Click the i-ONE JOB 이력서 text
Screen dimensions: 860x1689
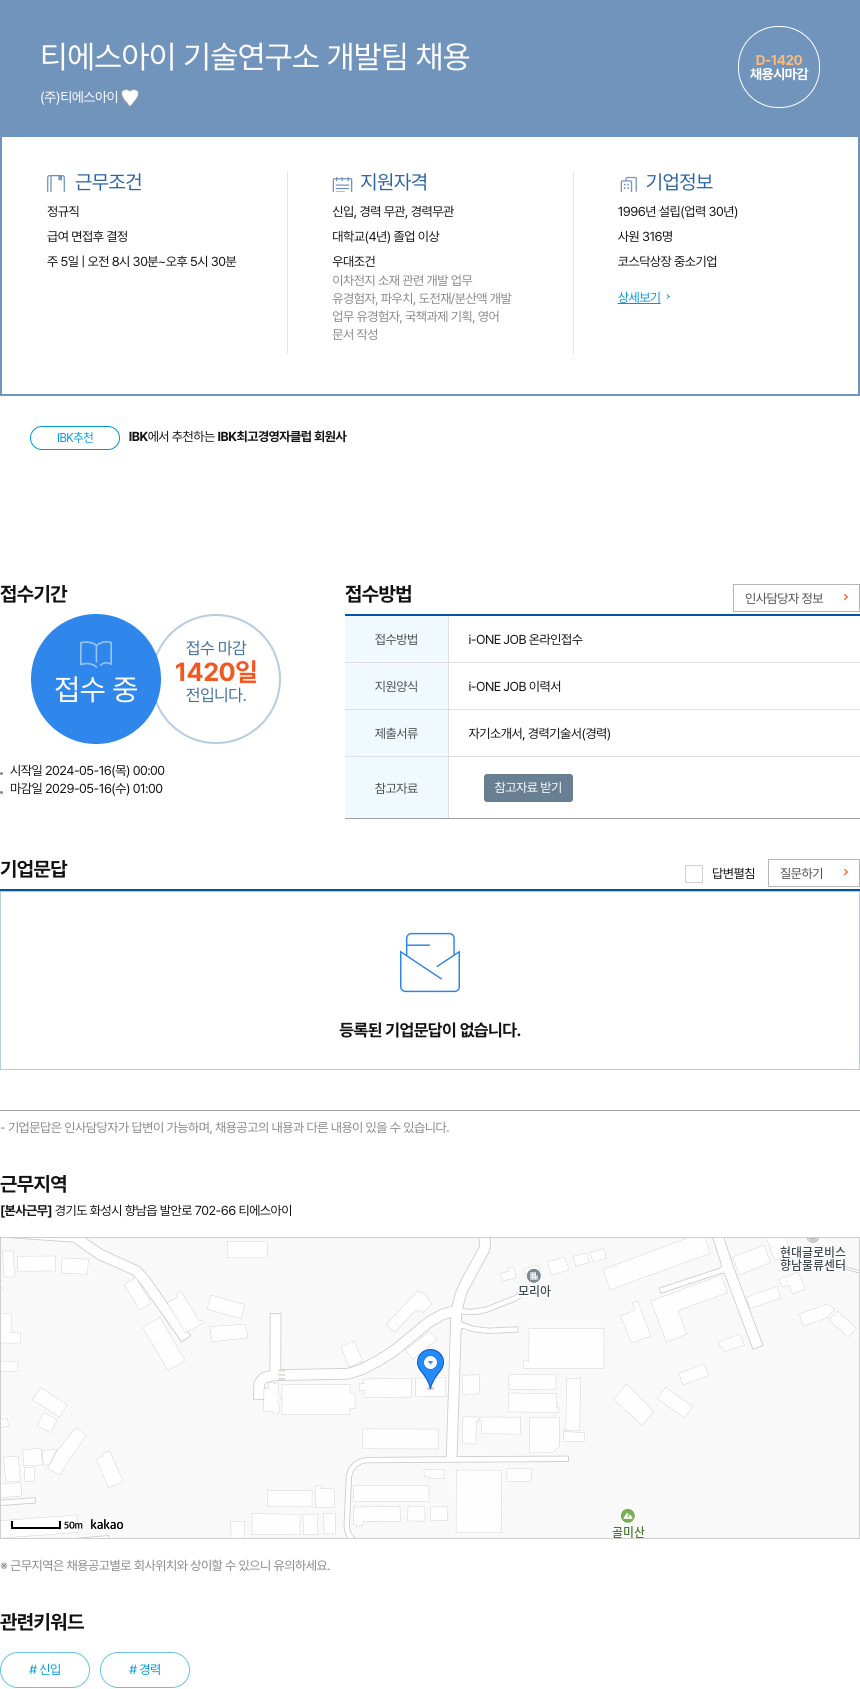tap(514, 687)
